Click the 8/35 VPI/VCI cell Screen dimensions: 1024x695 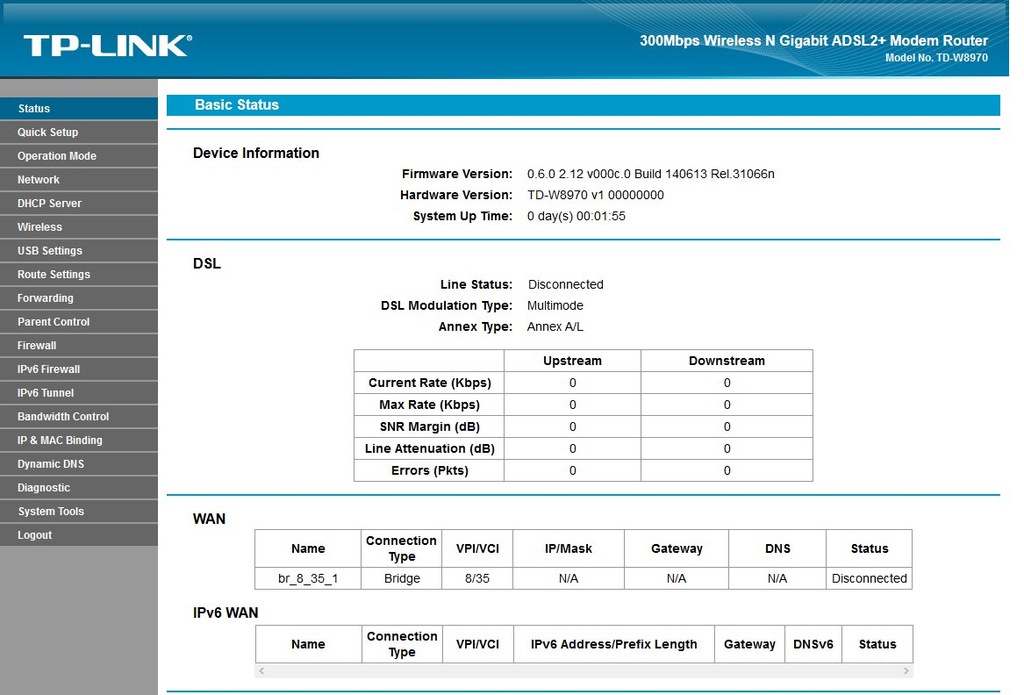[x=477, y=579]
